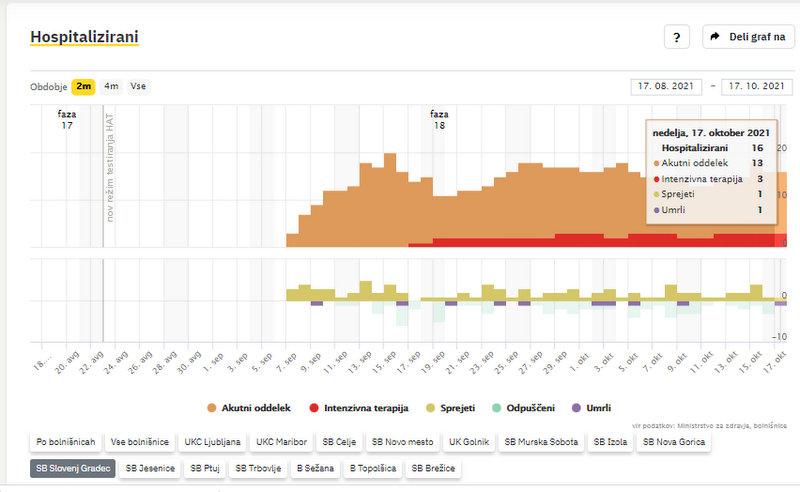This screenshot has width=800, height=492.
Task: Select the UK Golnik hospital button
Action: [x=468, y=441]
